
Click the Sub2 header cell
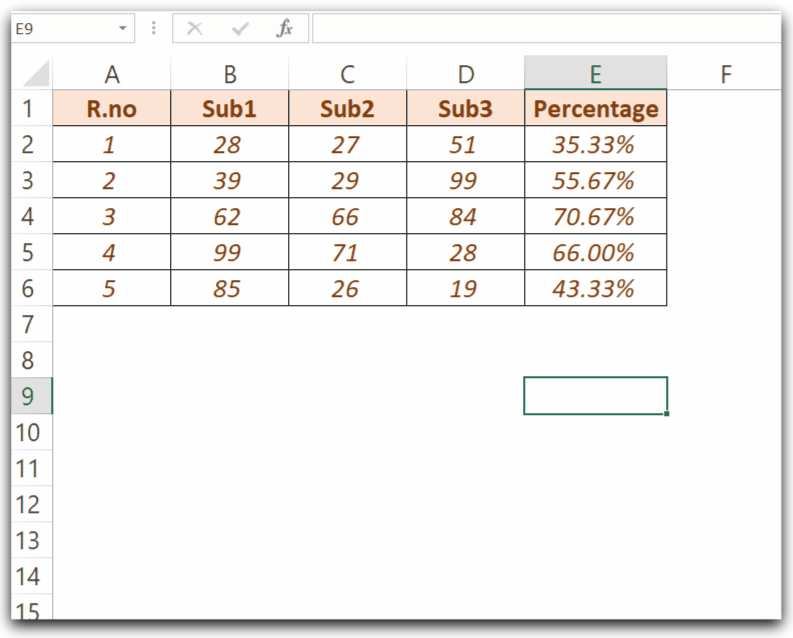[x=347, y=108]
